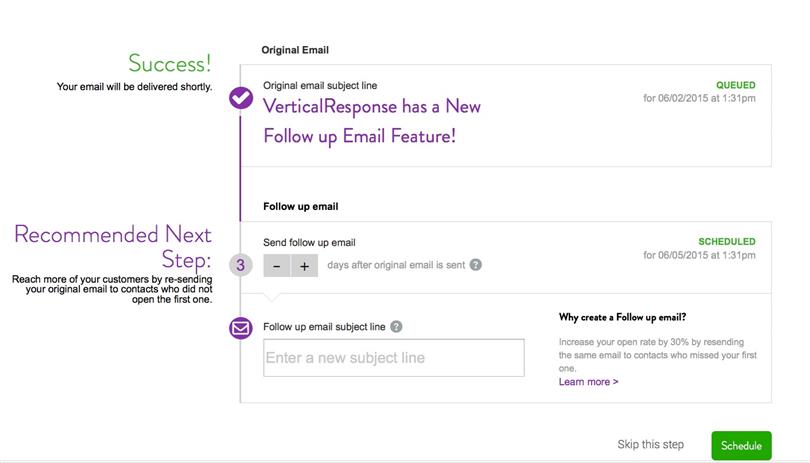
Task: Click the Success! heading text
Action: tap(170, 64)
